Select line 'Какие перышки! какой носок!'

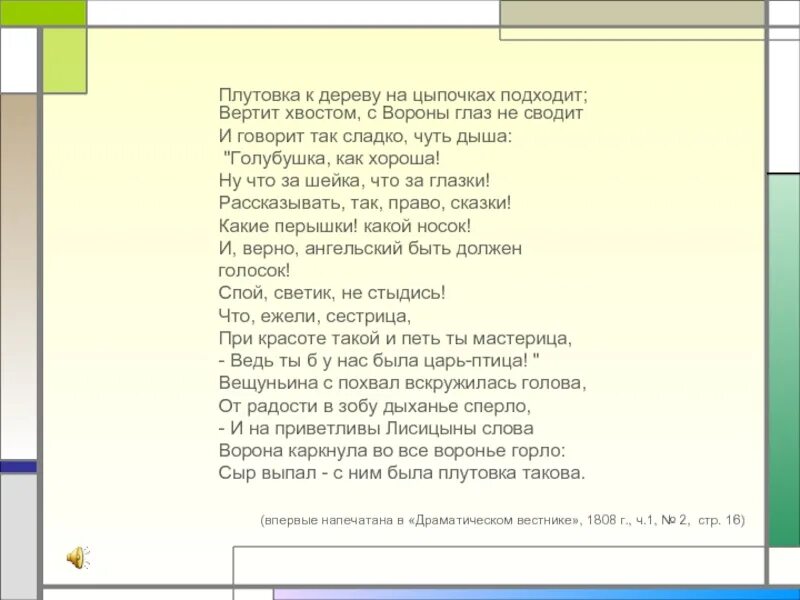(x=344, y=226)
